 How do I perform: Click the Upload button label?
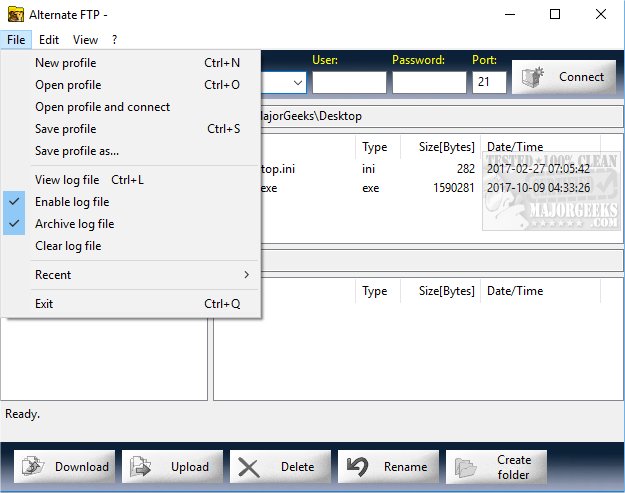[190, 467]
